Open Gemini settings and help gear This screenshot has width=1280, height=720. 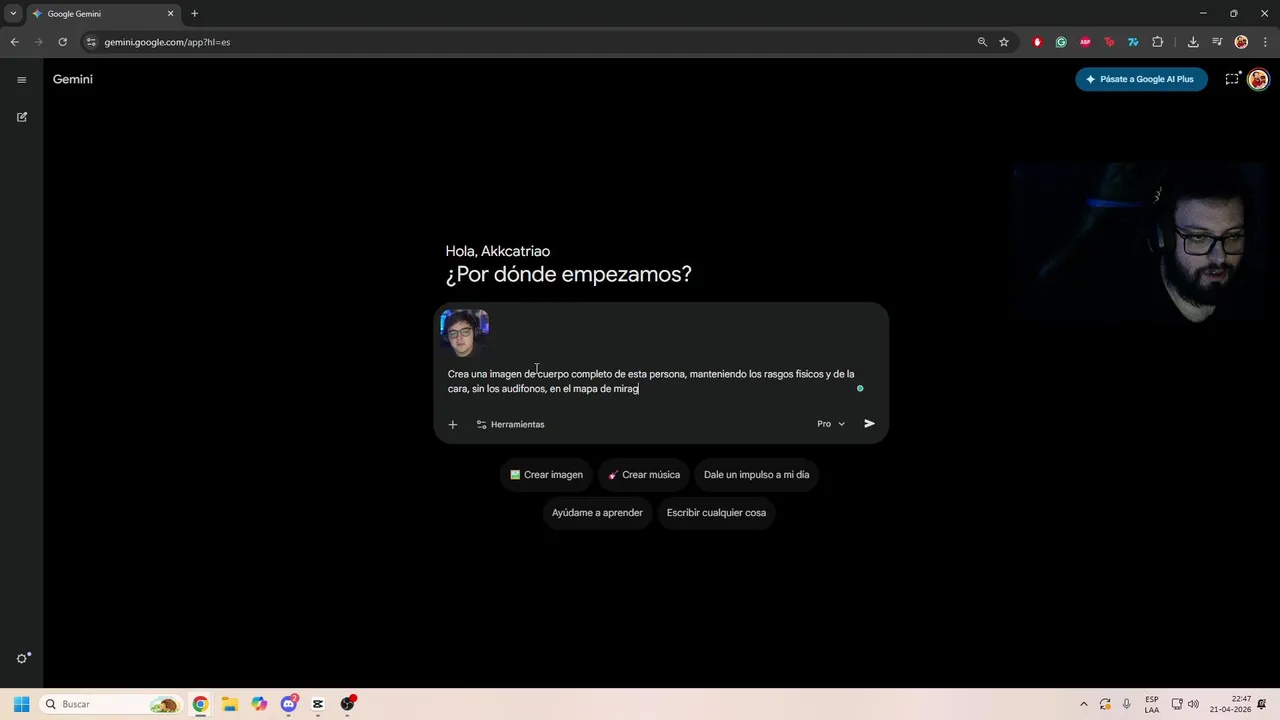pyautogui.click(x=22, y=658)
